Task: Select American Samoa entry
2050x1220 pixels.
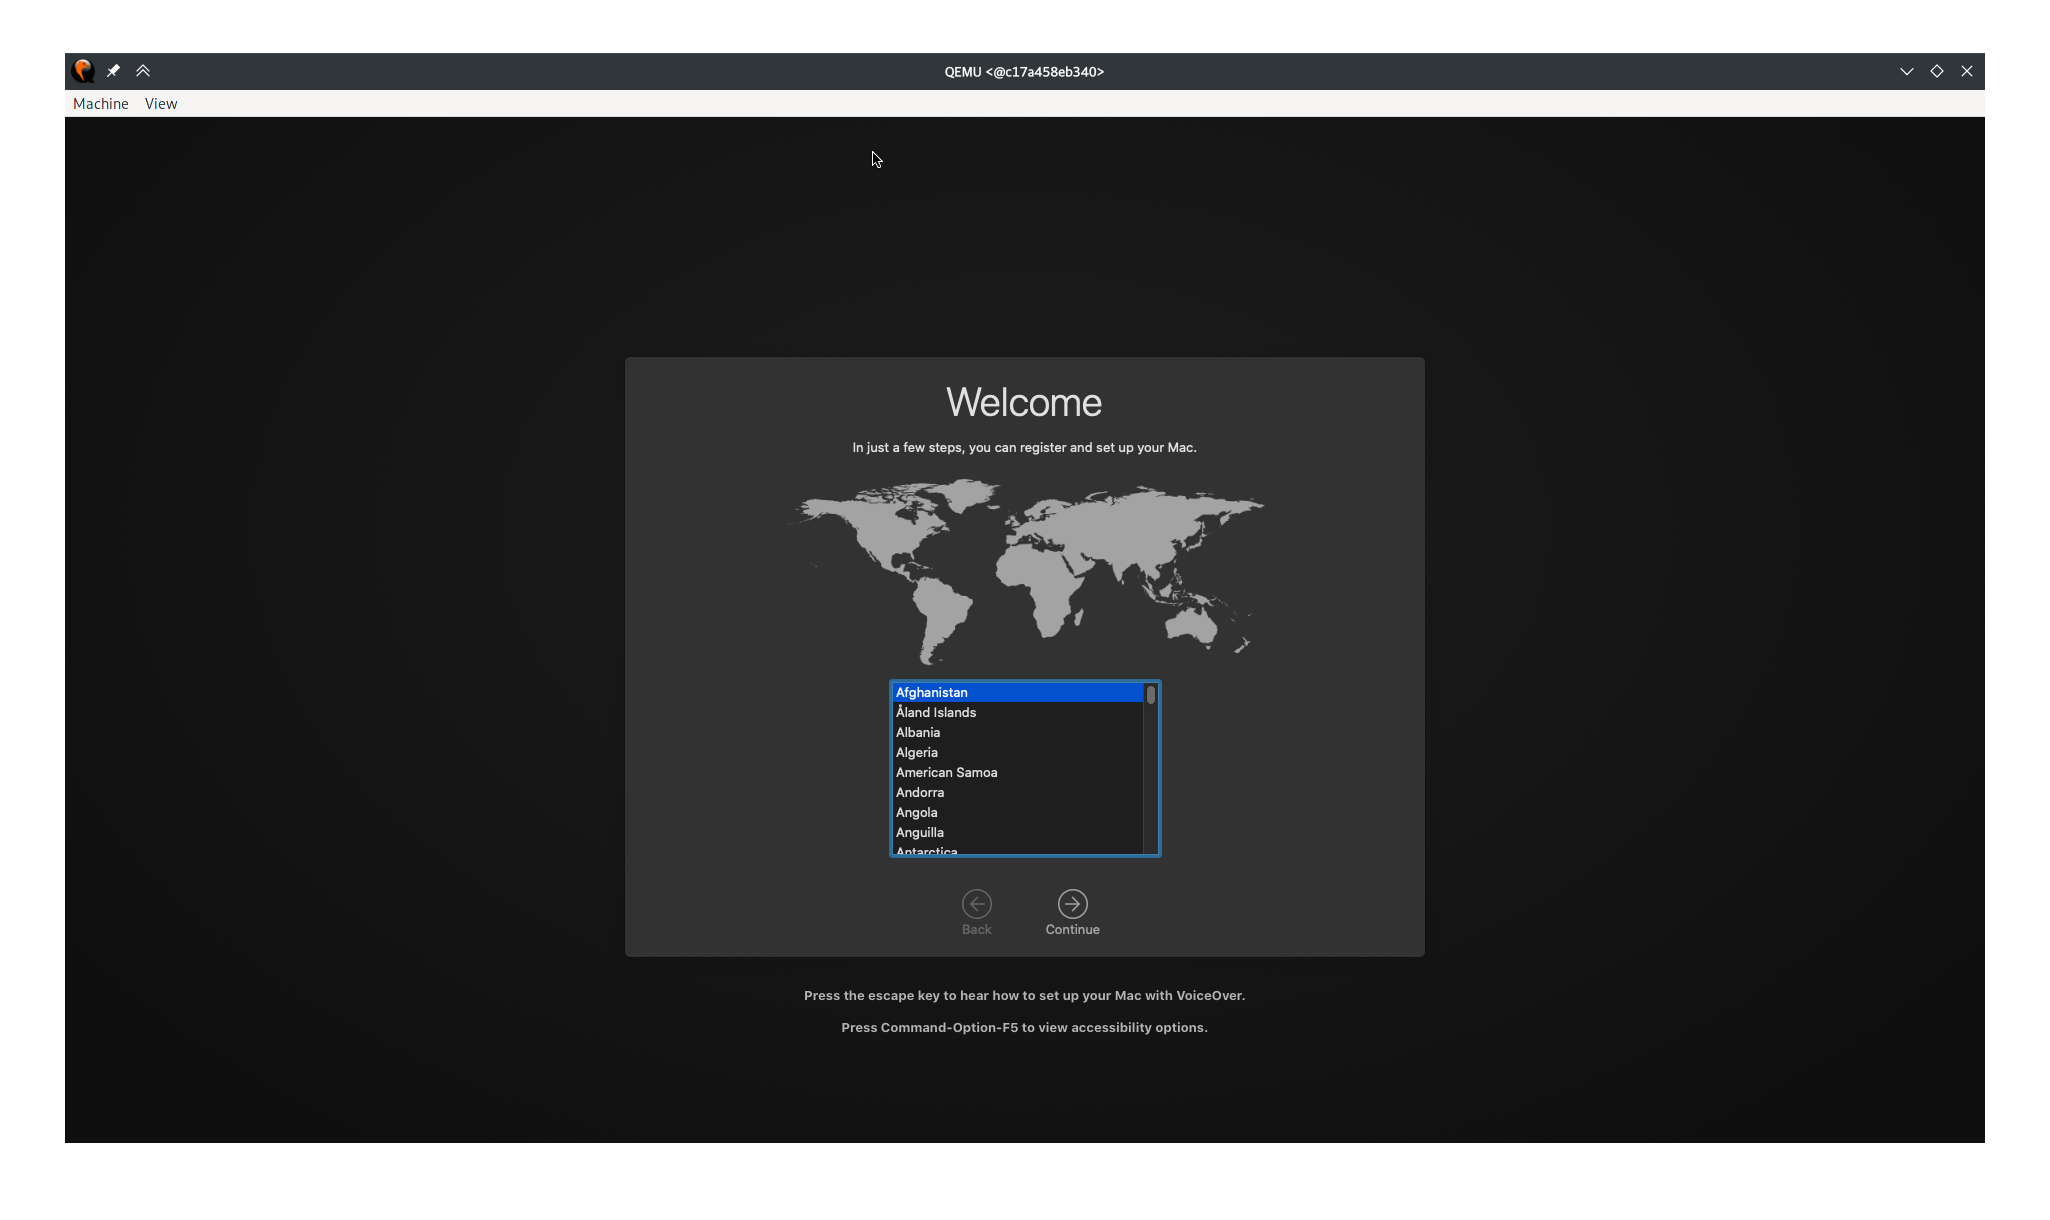Action: 946,772
